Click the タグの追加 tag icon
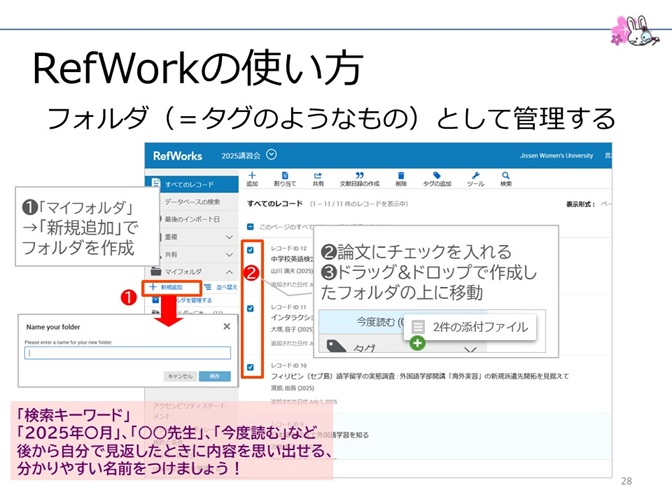Viewport: 672px width, 504px height. [x=437, y=175]
